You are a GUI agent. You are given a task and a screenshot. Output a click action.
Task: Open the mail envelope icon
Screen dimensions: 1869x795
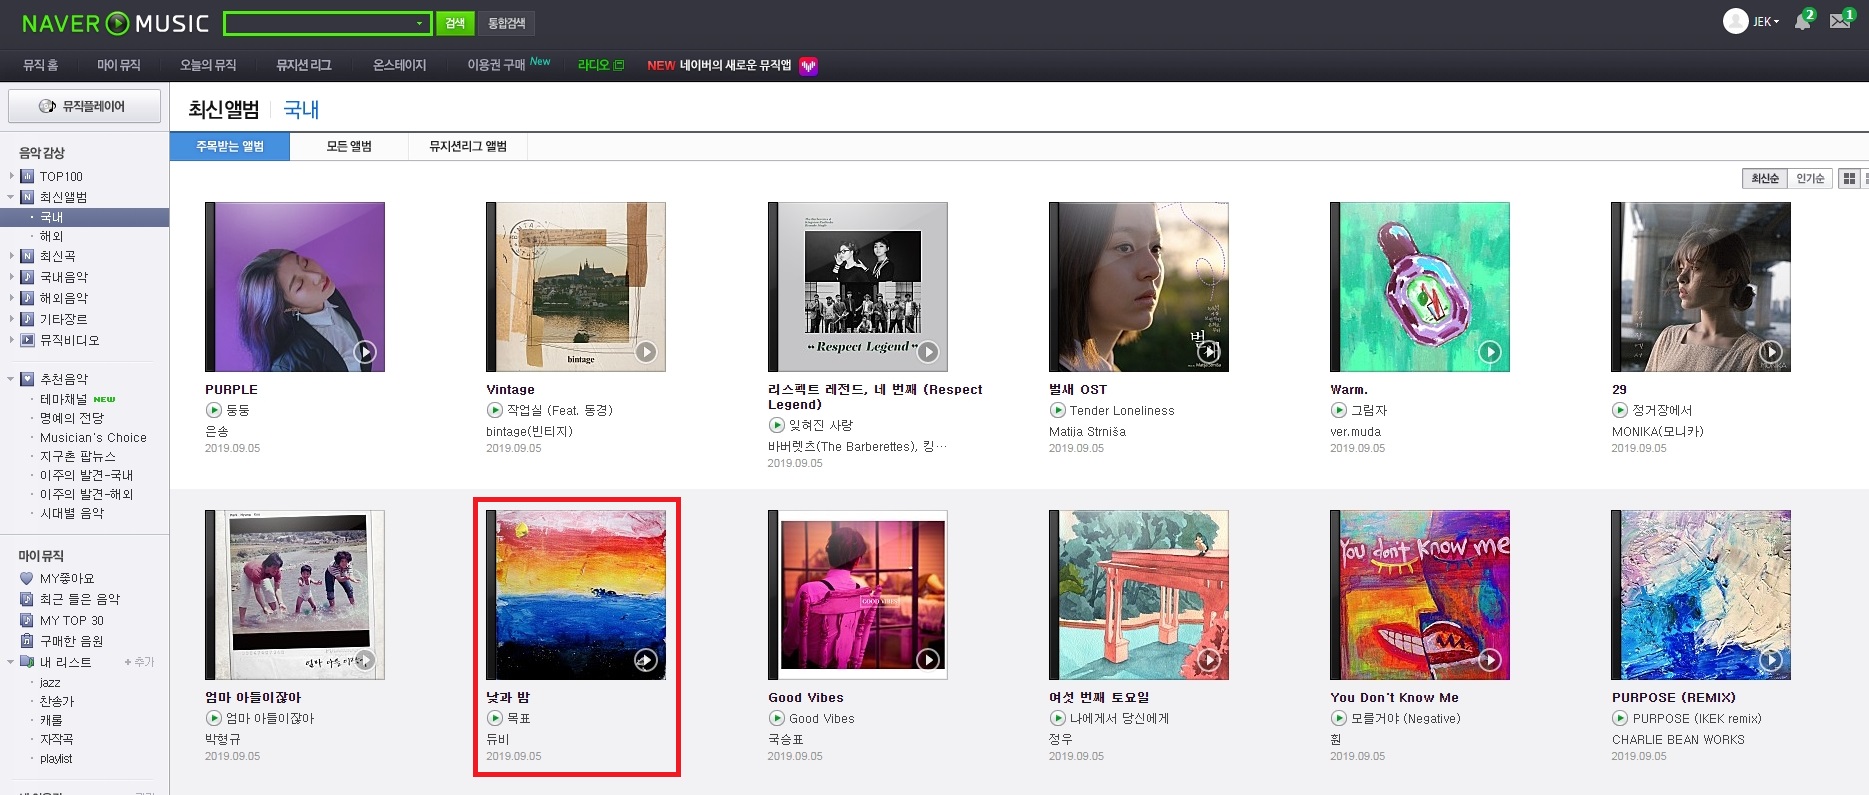[1840, 21]
